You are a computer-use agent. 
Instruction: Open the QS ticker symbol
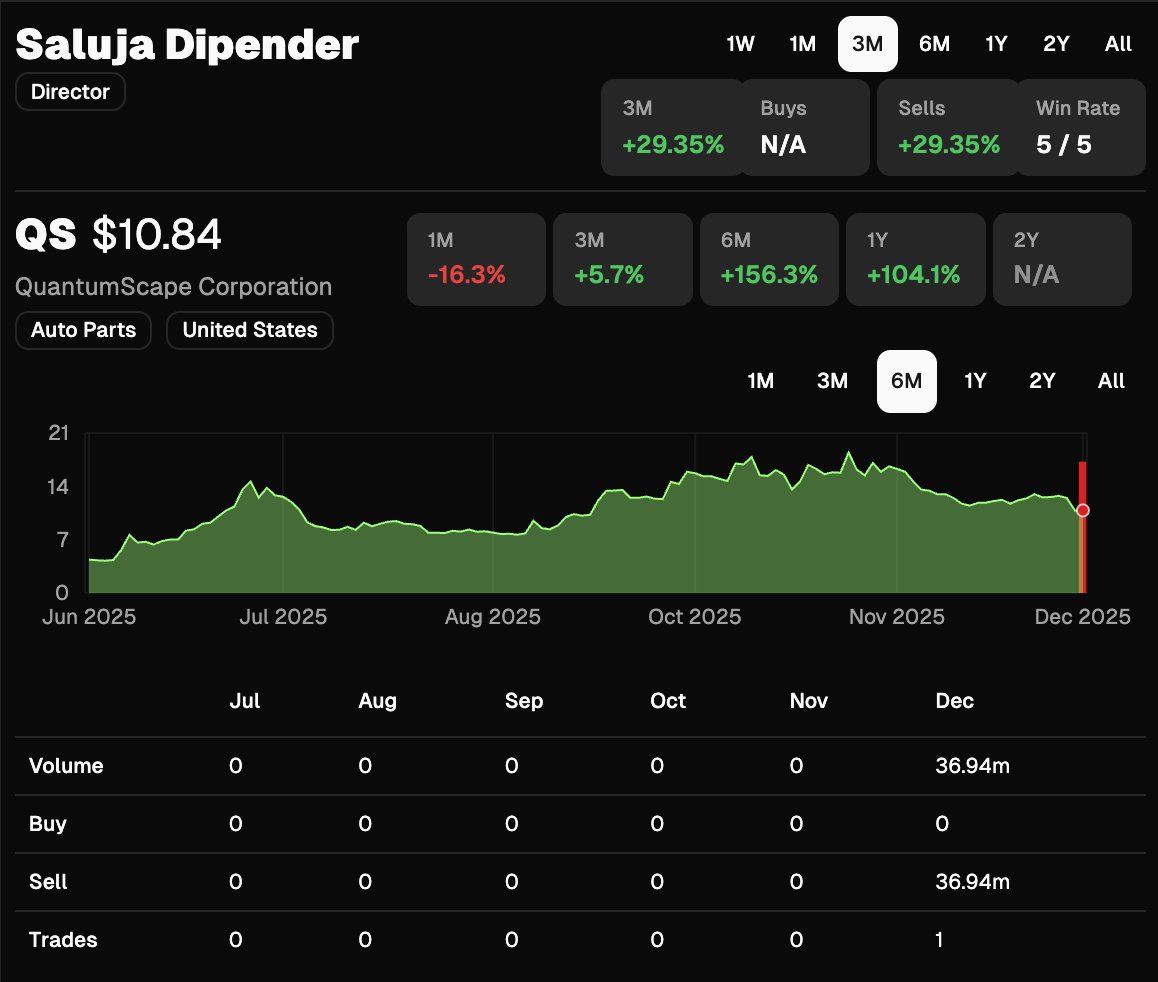pos(46,235)
